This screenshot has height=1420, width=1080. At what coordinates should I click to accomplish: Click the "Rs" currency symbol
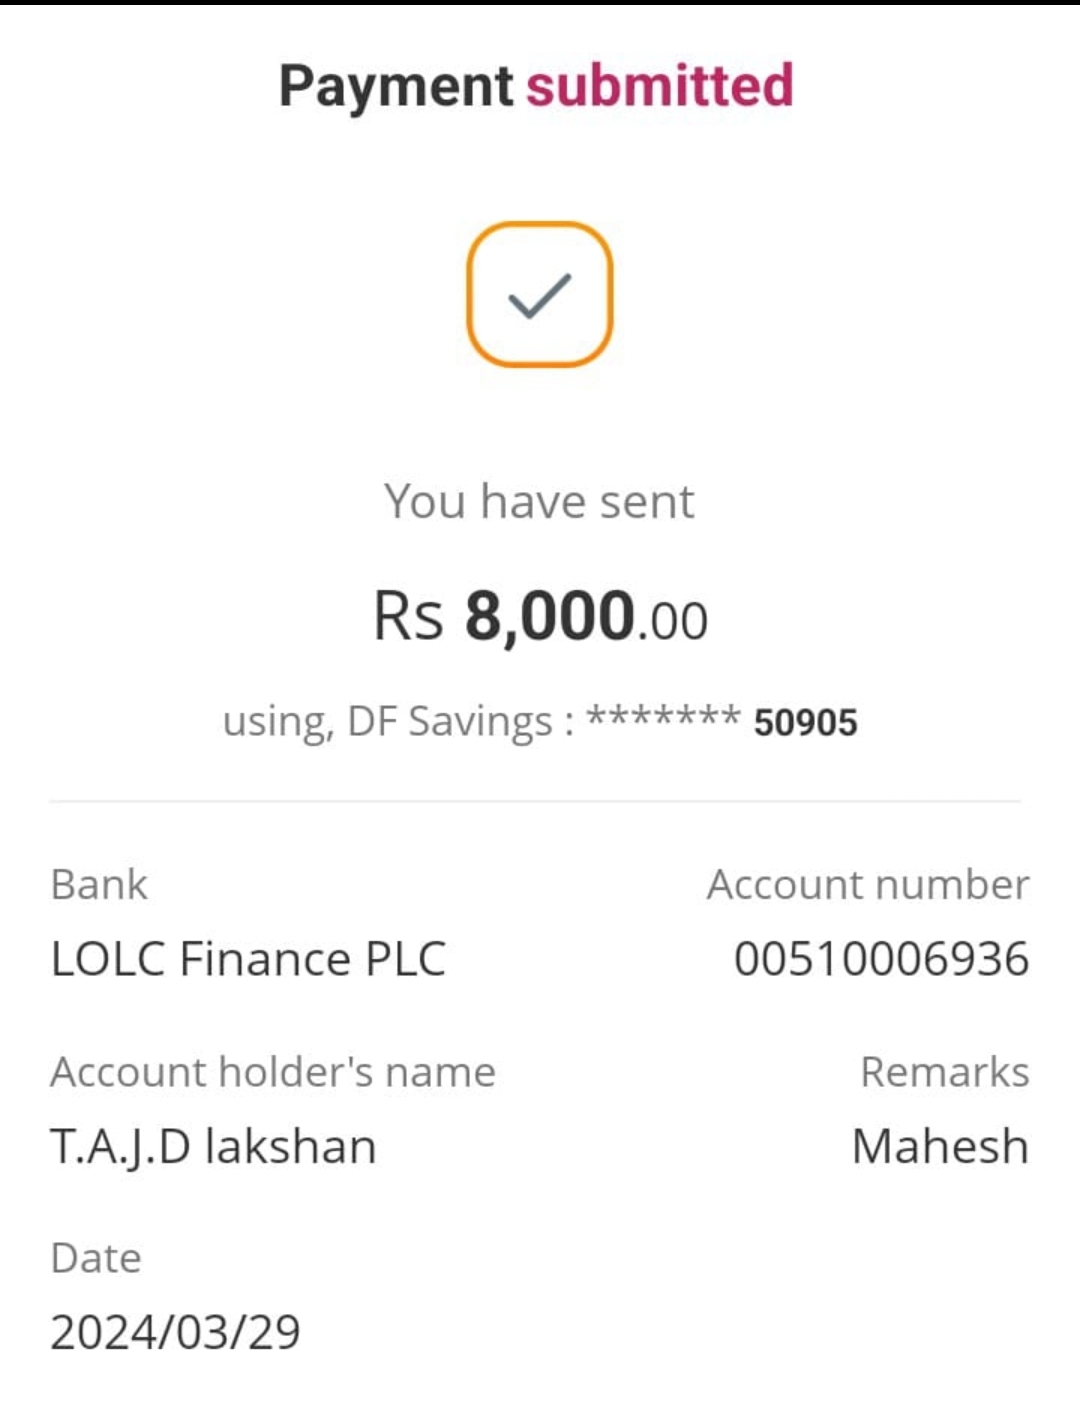pos(407,616)
